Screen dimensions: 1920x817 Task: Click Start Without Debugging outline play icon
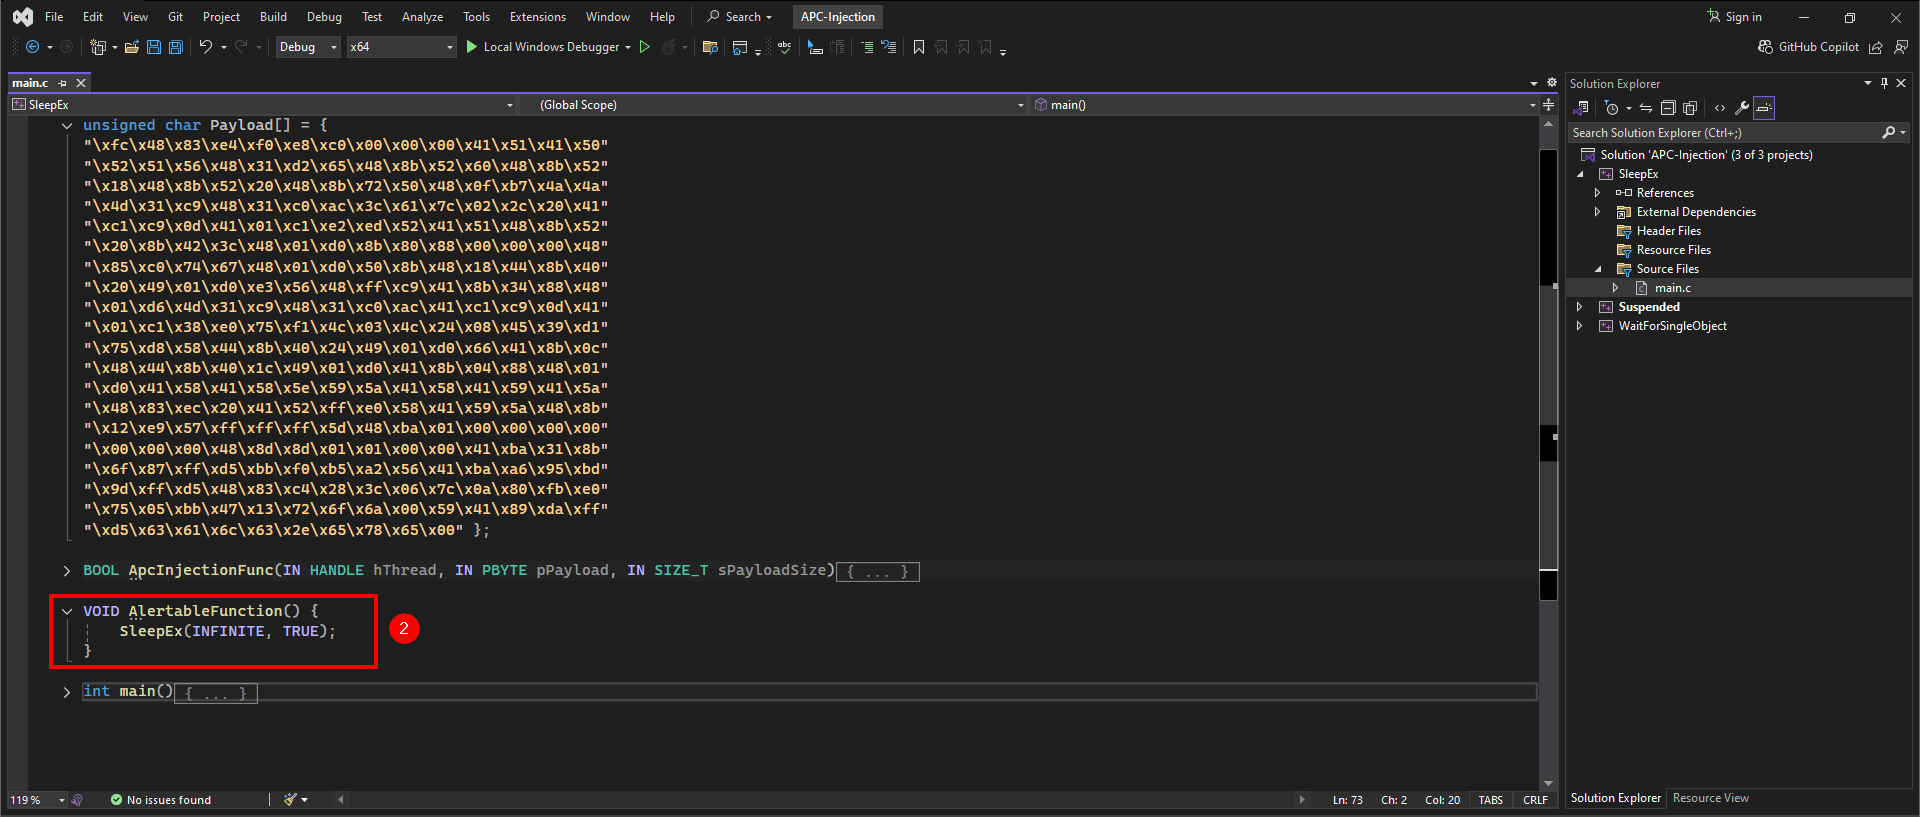click(x=645, y=47)
